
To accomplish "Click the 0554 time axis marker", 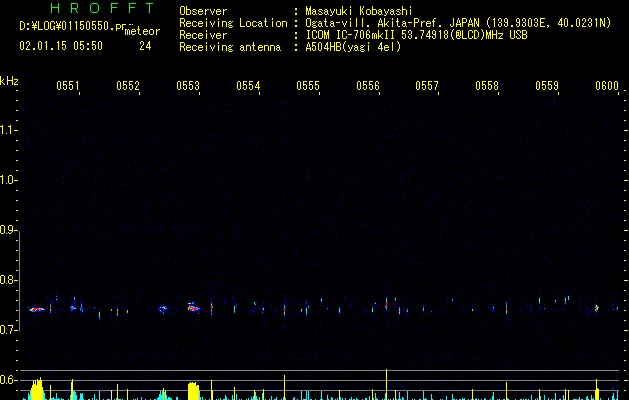I will pyautogui.click(x=248, y=85).
